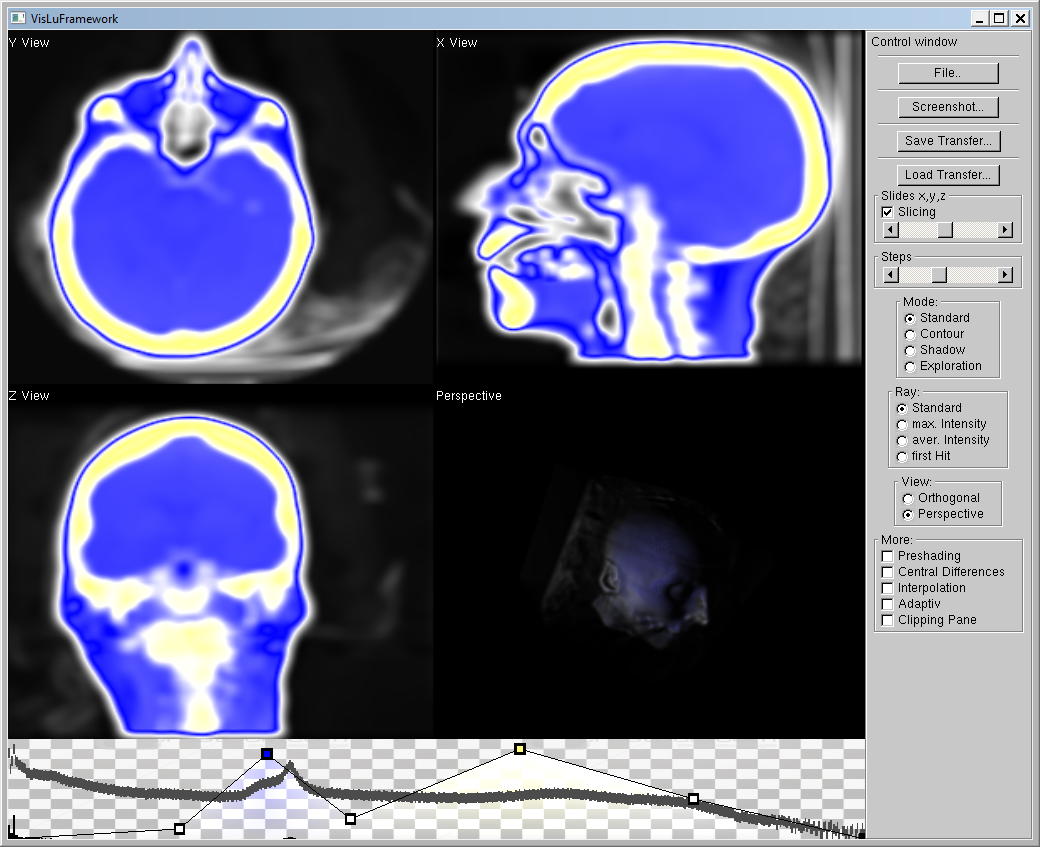Select the Contour mode radio button
Viewport: 1040px width, 847px height.
coord(909,334)
